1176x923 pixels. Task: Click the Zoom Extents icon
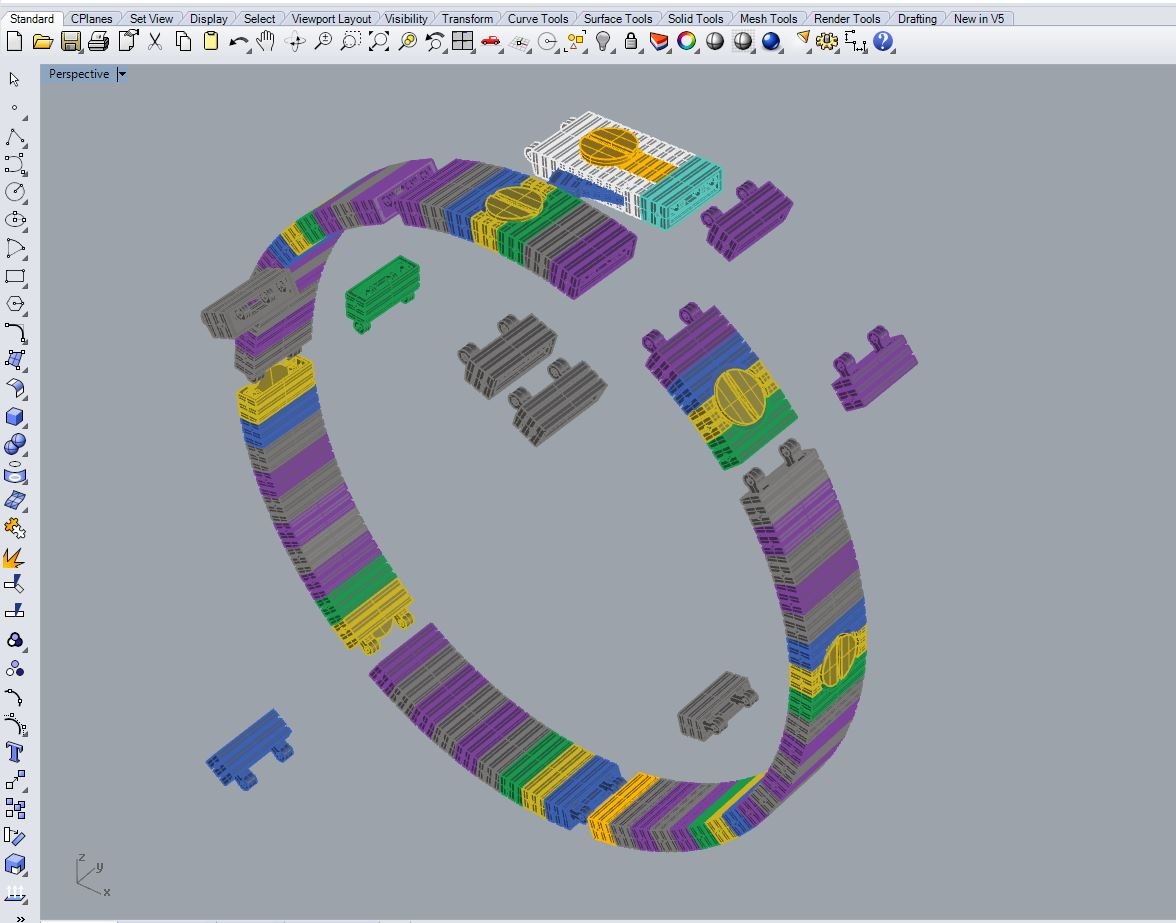click(379, 41)
